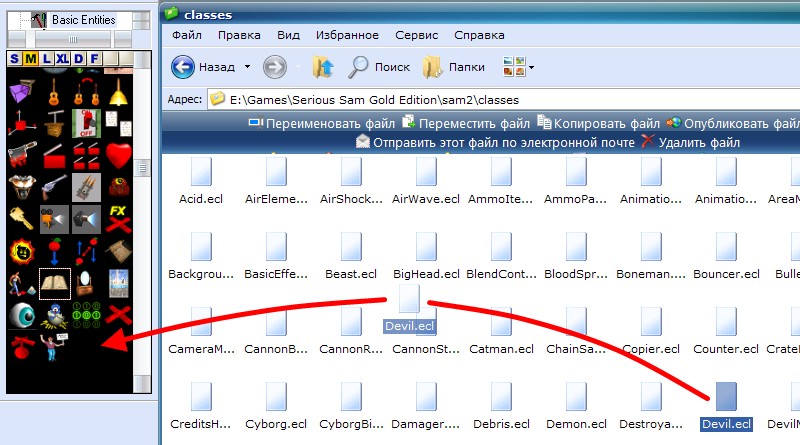Screen dimensions: 800x445
Task: Select the paper notes entity icon
Action: point(118,123)
